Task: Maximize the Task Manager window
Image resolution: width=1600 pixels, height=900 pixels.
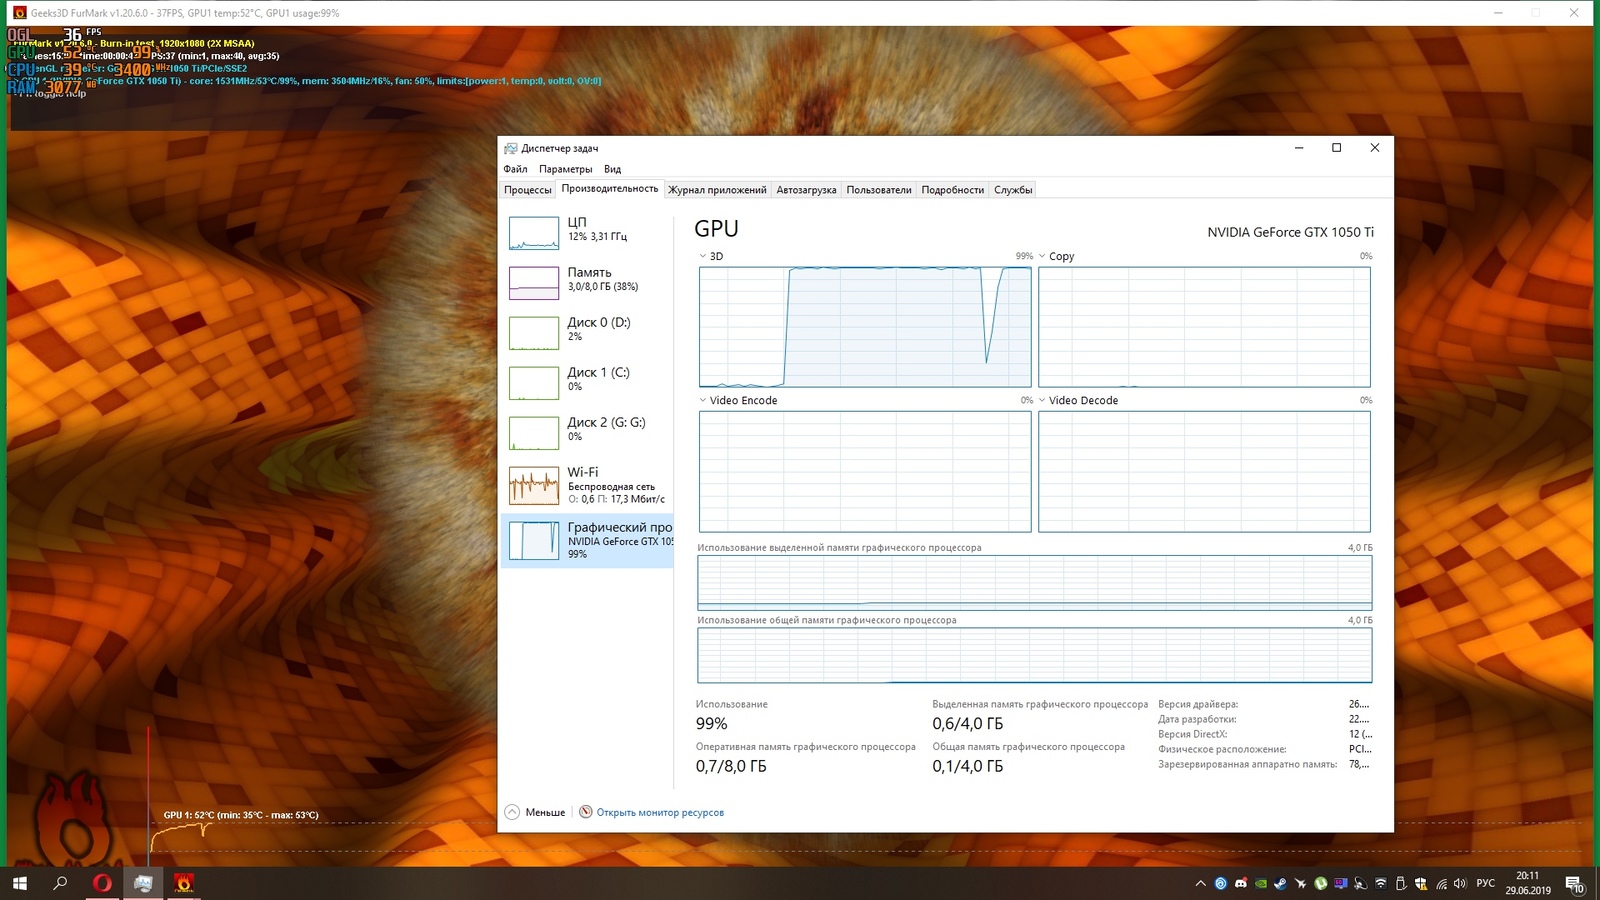Action: [x=1336, y=148]
